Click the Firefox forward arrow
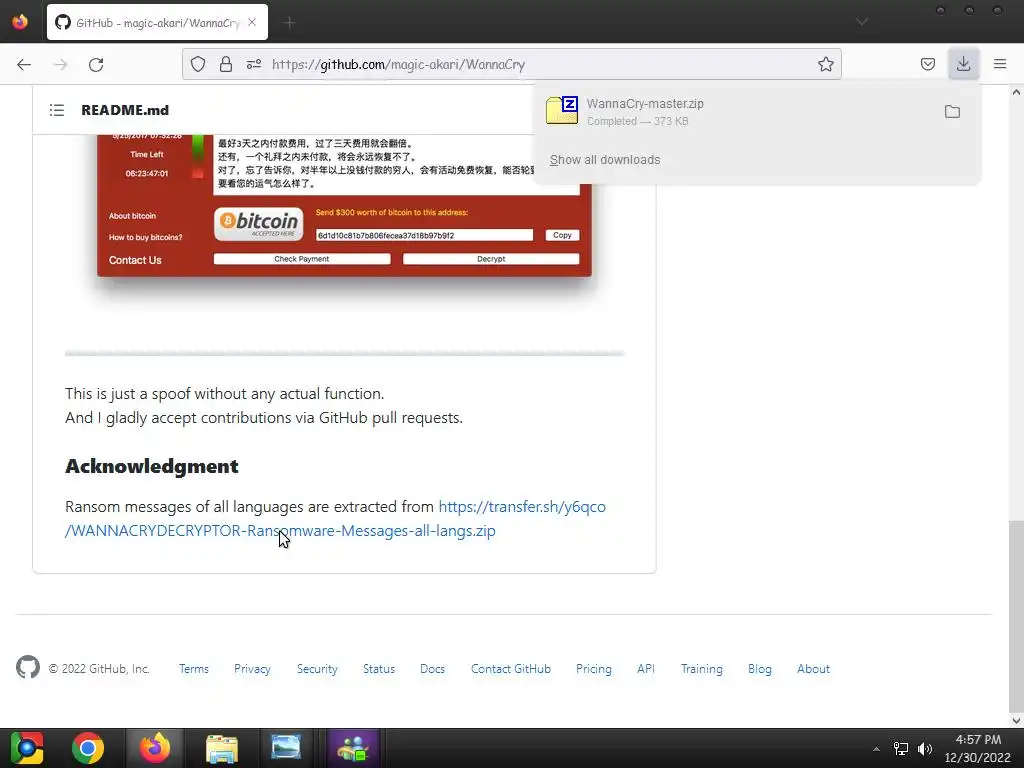 pyautogui.click(x=61, y=65)
